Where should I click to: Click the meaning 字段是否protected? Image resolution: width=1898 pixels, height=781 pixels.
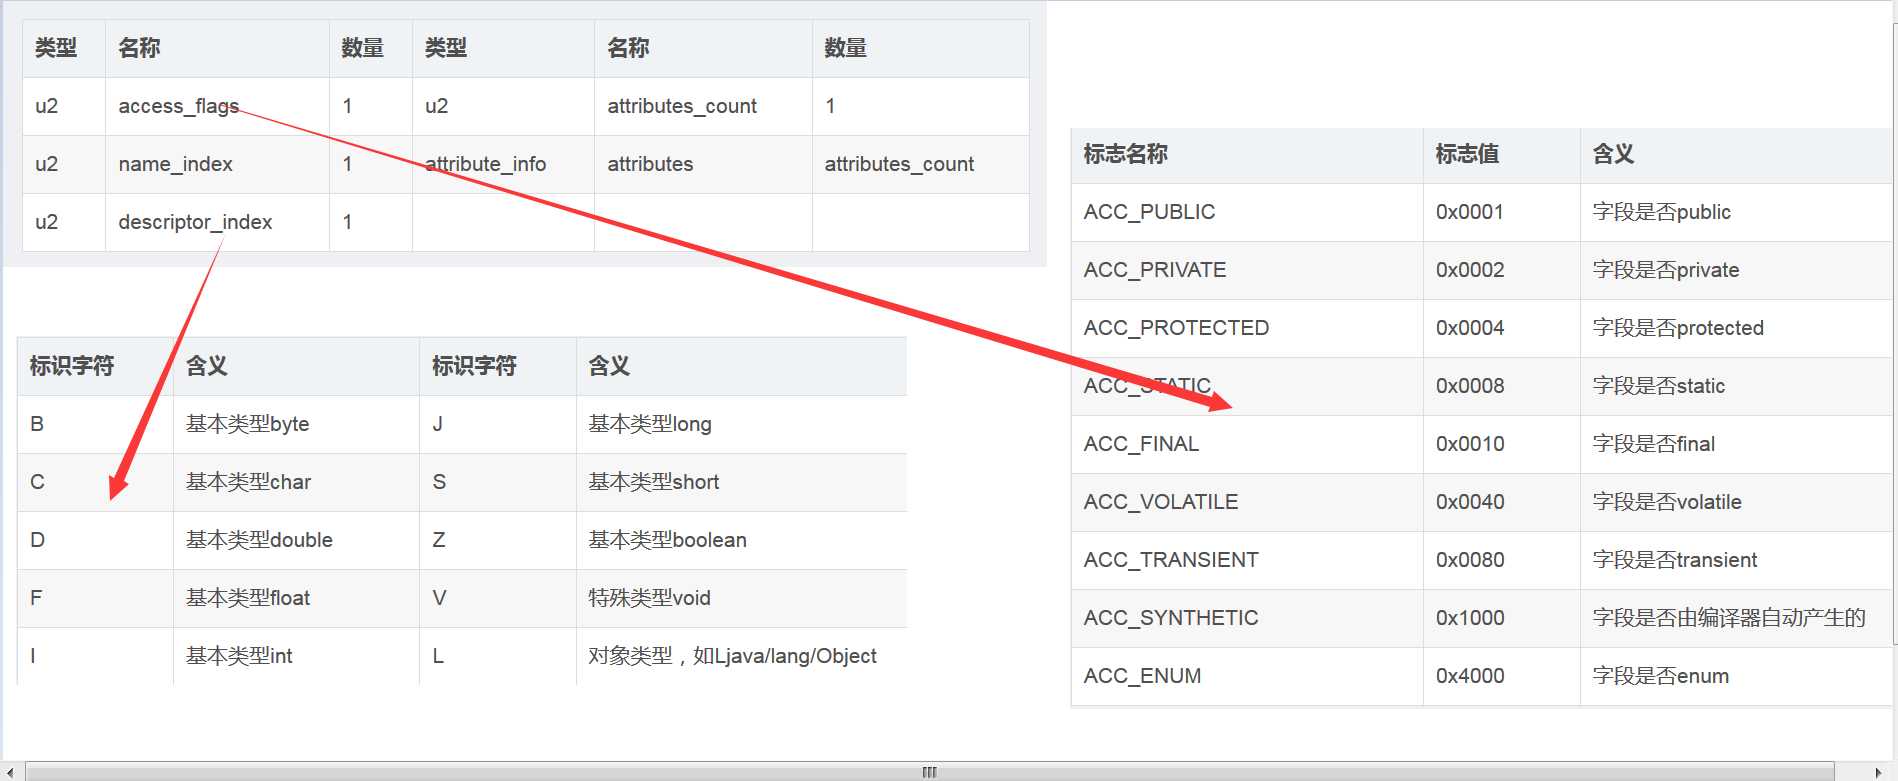tap(1678, 328)
